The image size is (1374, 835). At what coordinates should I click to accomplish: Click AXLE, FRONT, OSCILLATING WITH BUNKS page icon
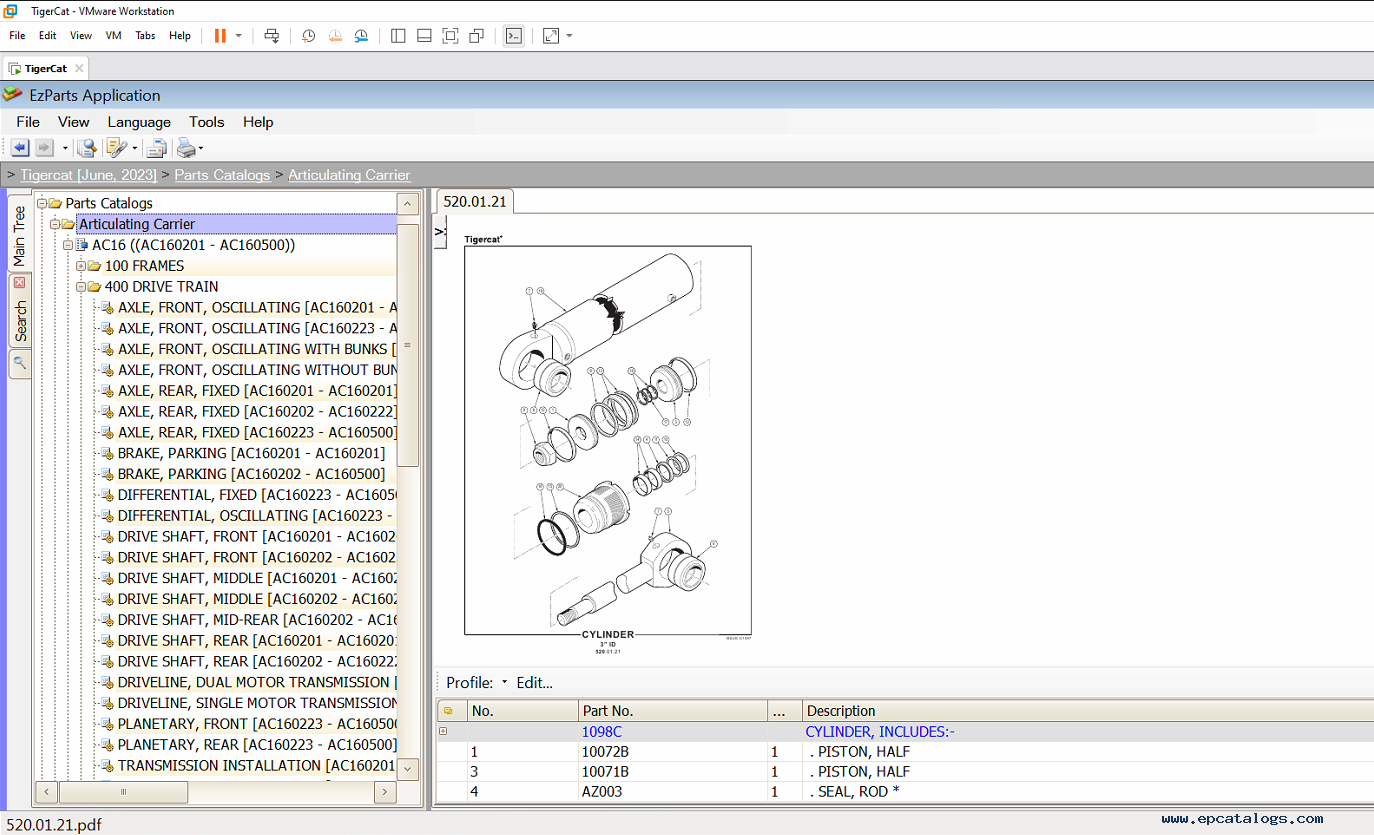click(107, 349)
